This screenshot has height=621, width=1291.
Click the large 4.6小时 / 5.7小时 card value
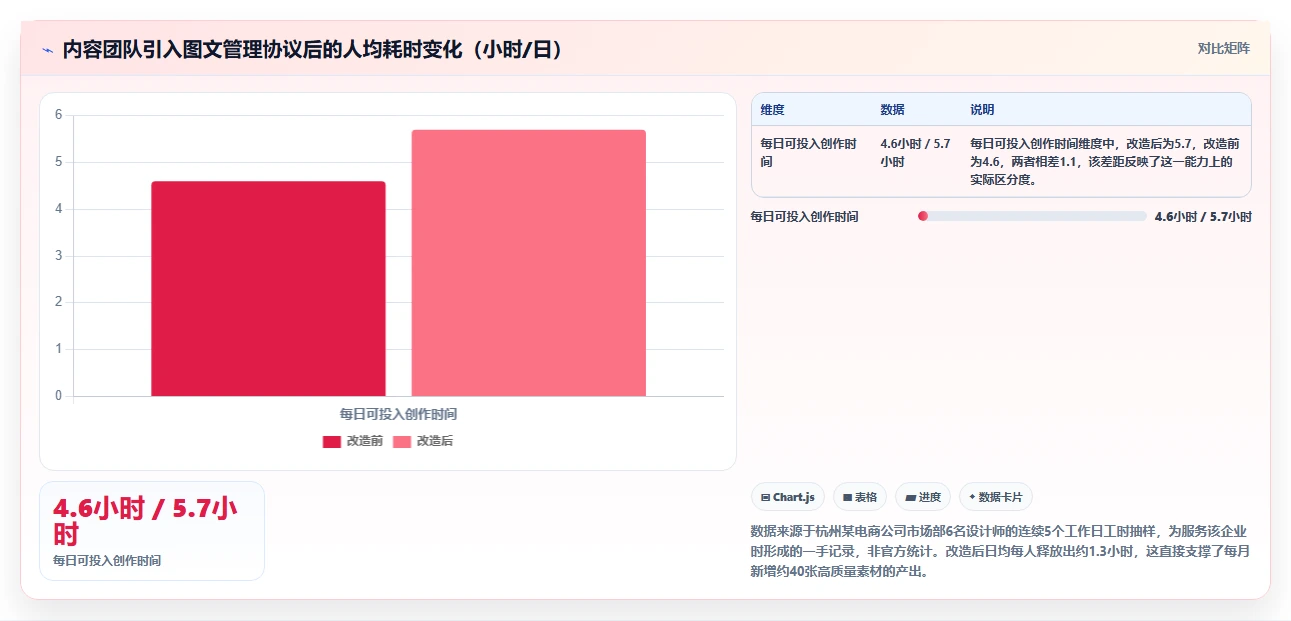point(145,520)
